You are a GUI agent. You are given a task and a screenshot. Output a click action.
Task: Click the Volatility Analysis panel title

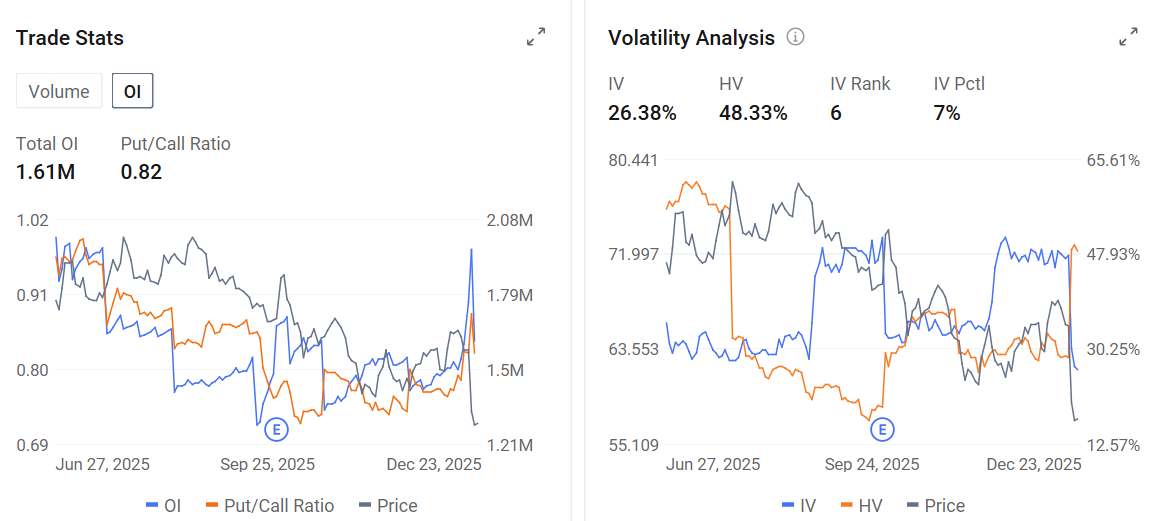click(x=691, y=38)
